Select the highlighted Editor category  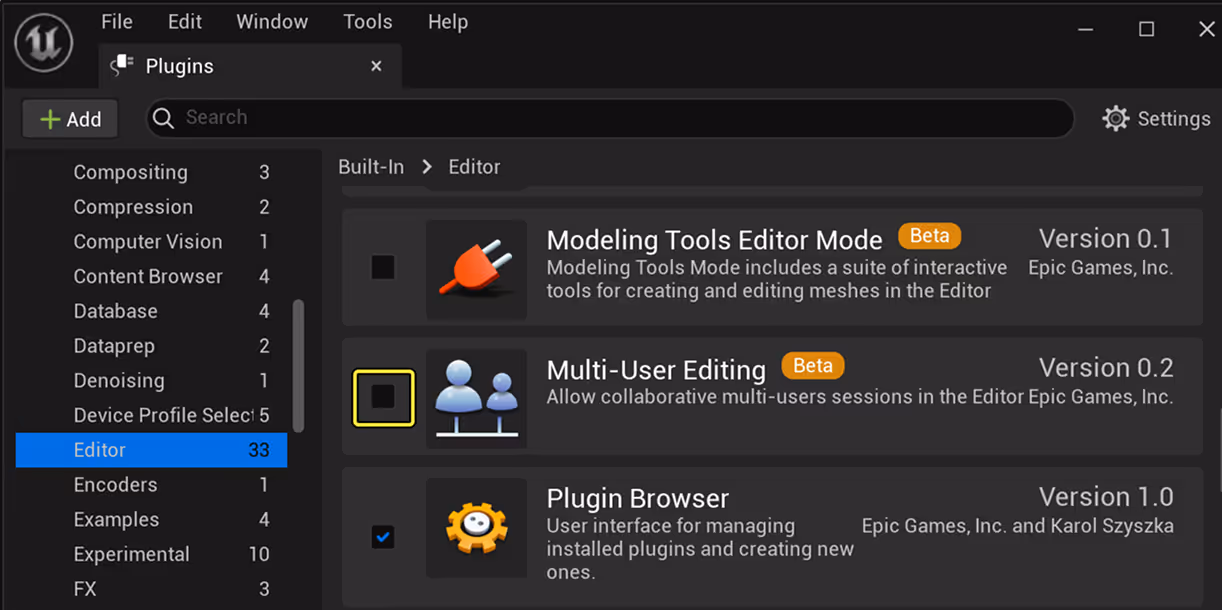point(151,450)
